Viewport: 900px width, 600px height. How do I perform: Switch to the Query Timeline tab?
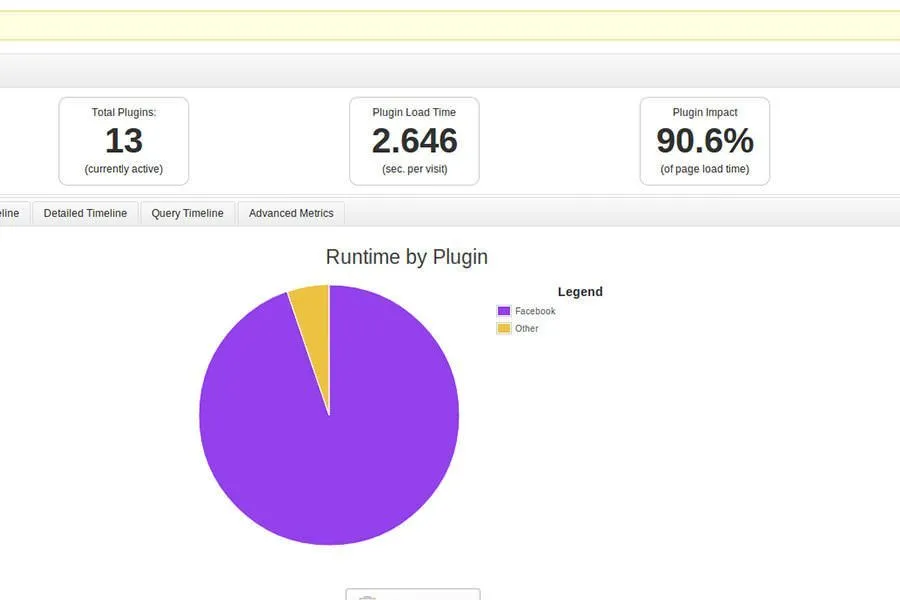[x=187, y=213]
